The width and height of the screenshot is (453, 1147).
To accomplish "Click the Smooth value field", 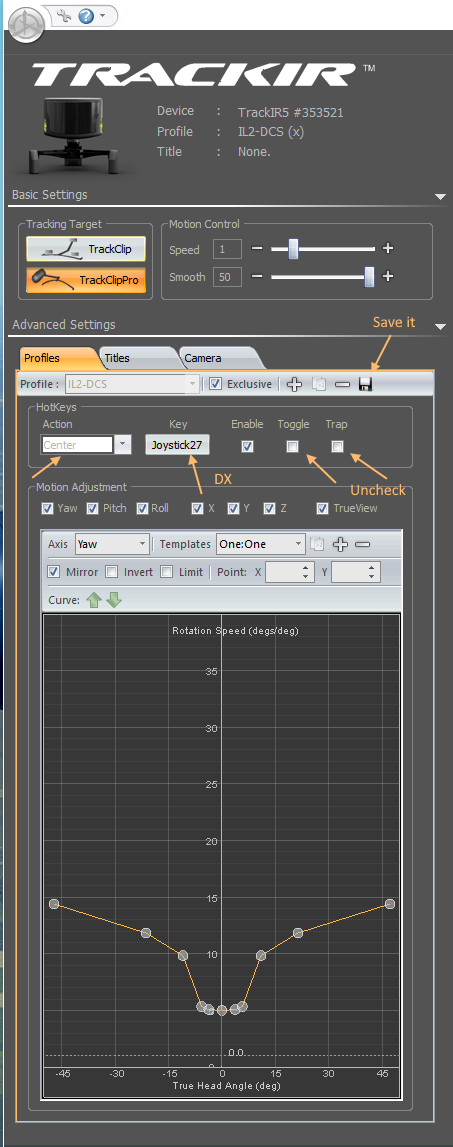I will point(228,277).
